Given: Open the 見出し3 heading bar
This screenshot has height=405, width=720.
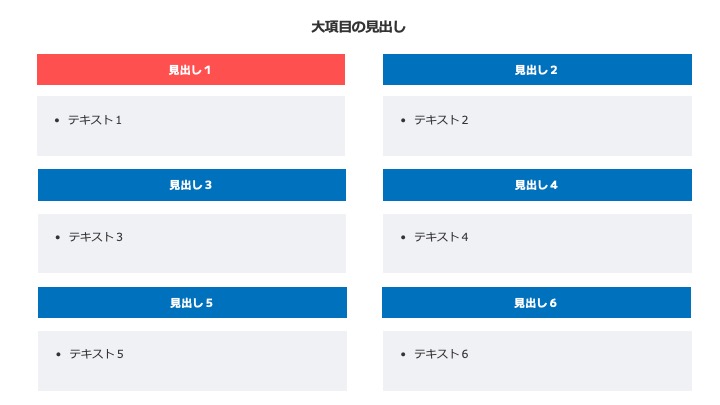Looking at the screenshot, I should 192,185.
